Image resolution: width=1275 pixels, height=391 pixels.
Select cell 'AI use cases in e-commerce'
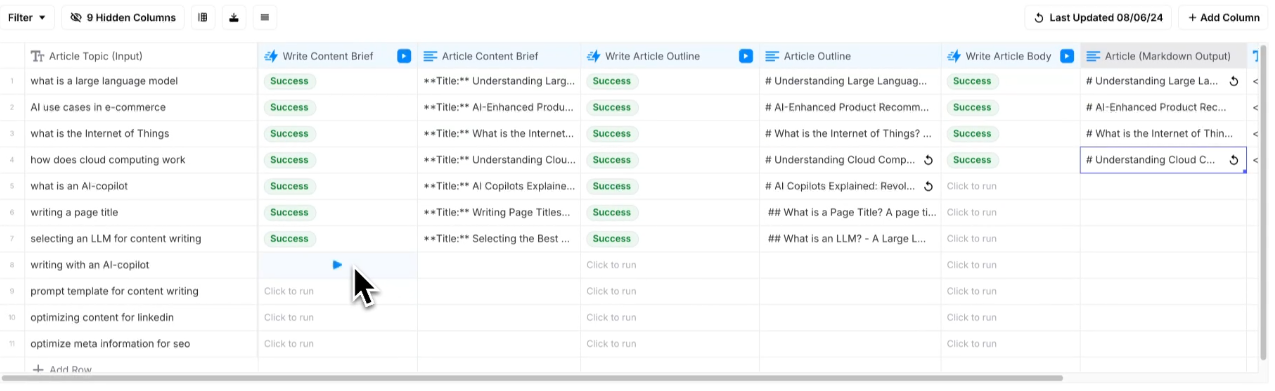[x=141, y=107]
